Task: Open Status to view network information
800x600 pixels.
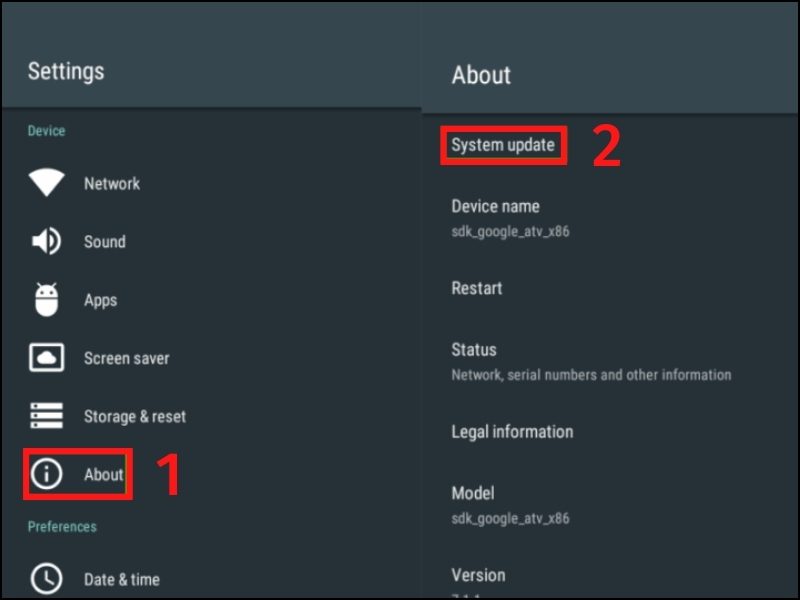Action: [x=473, y=350]
